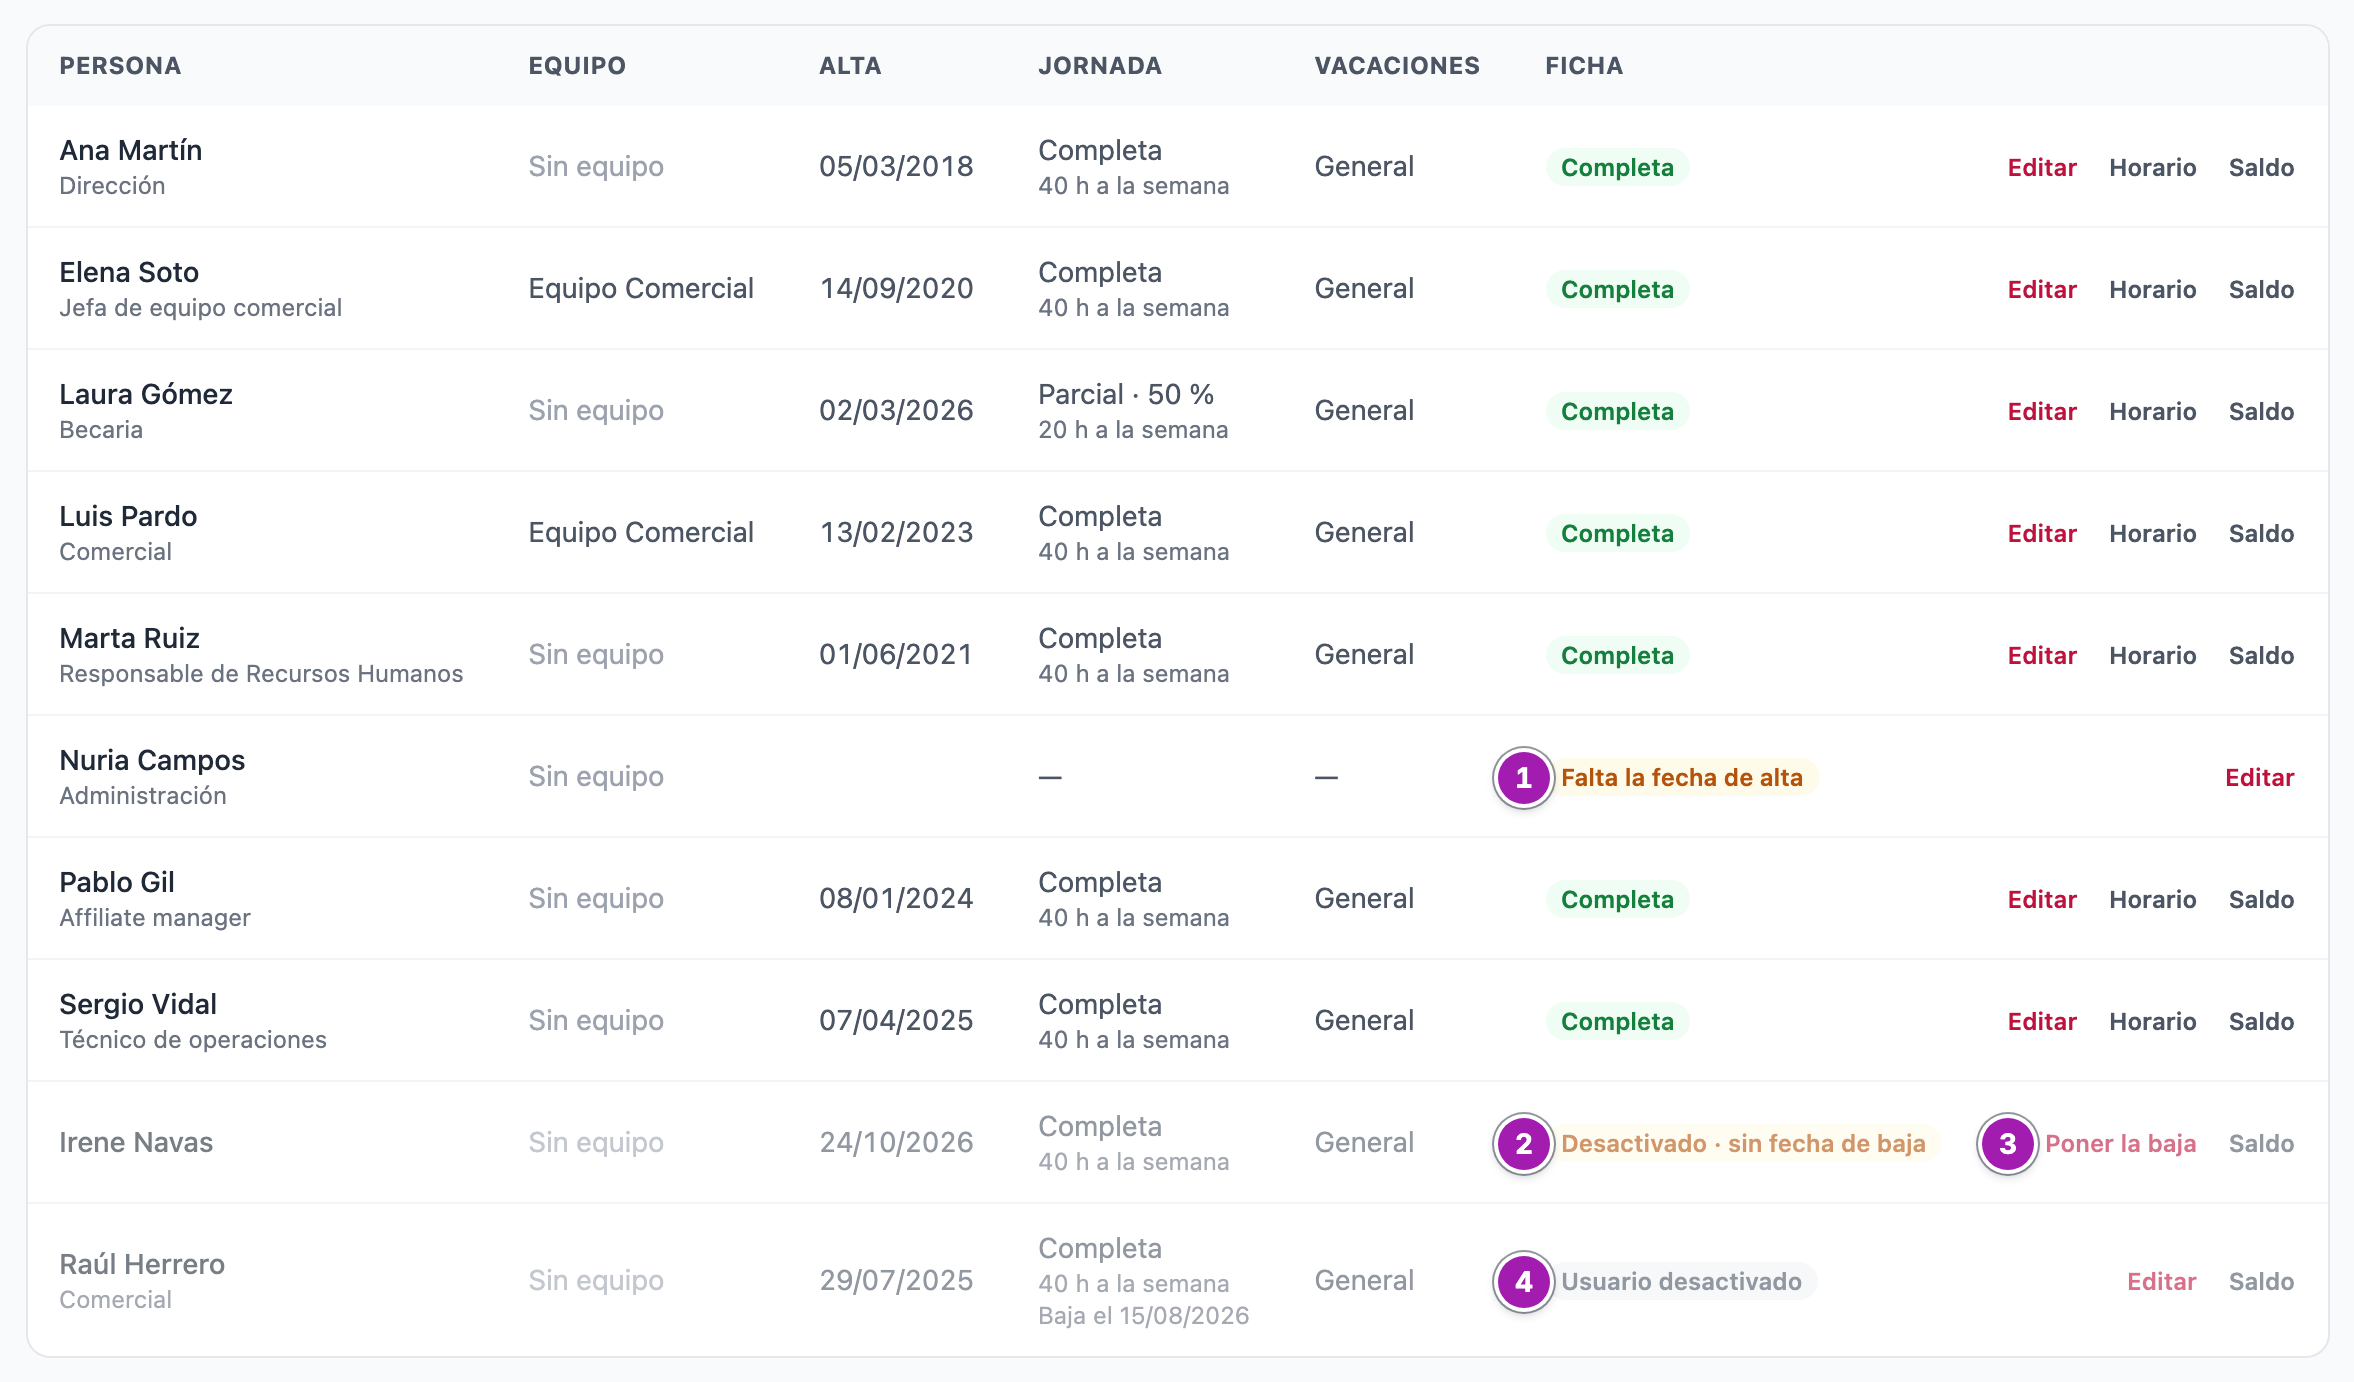This screenshot has width=2354, height=1382.
Task: Click Editar in Elena Soto's row
Action: 2042,289
